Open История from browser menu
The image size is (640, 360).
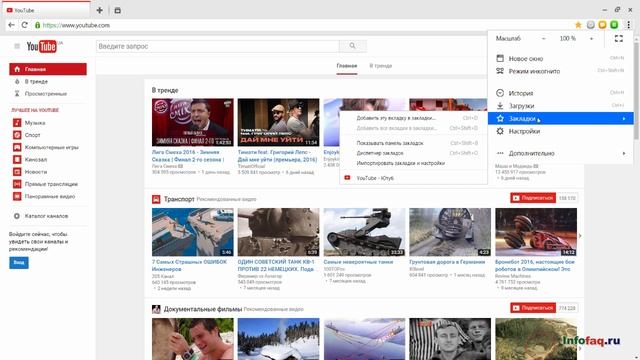560,93
